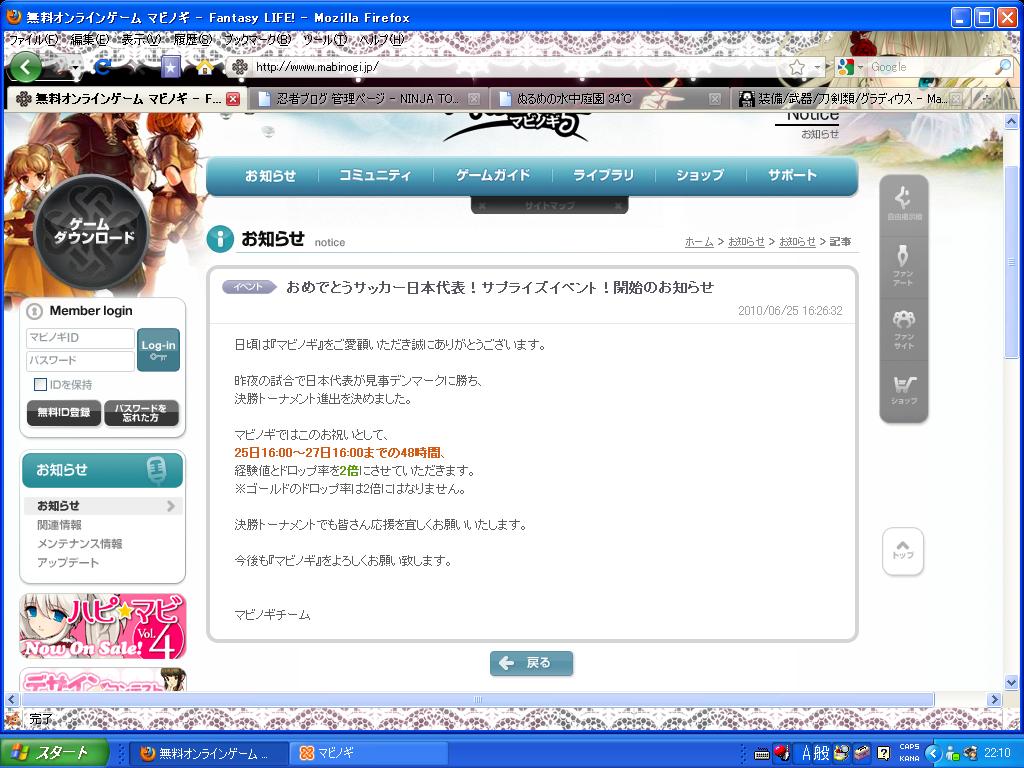Click the IME toolbox icon in language bar

[x=862, y=753]
